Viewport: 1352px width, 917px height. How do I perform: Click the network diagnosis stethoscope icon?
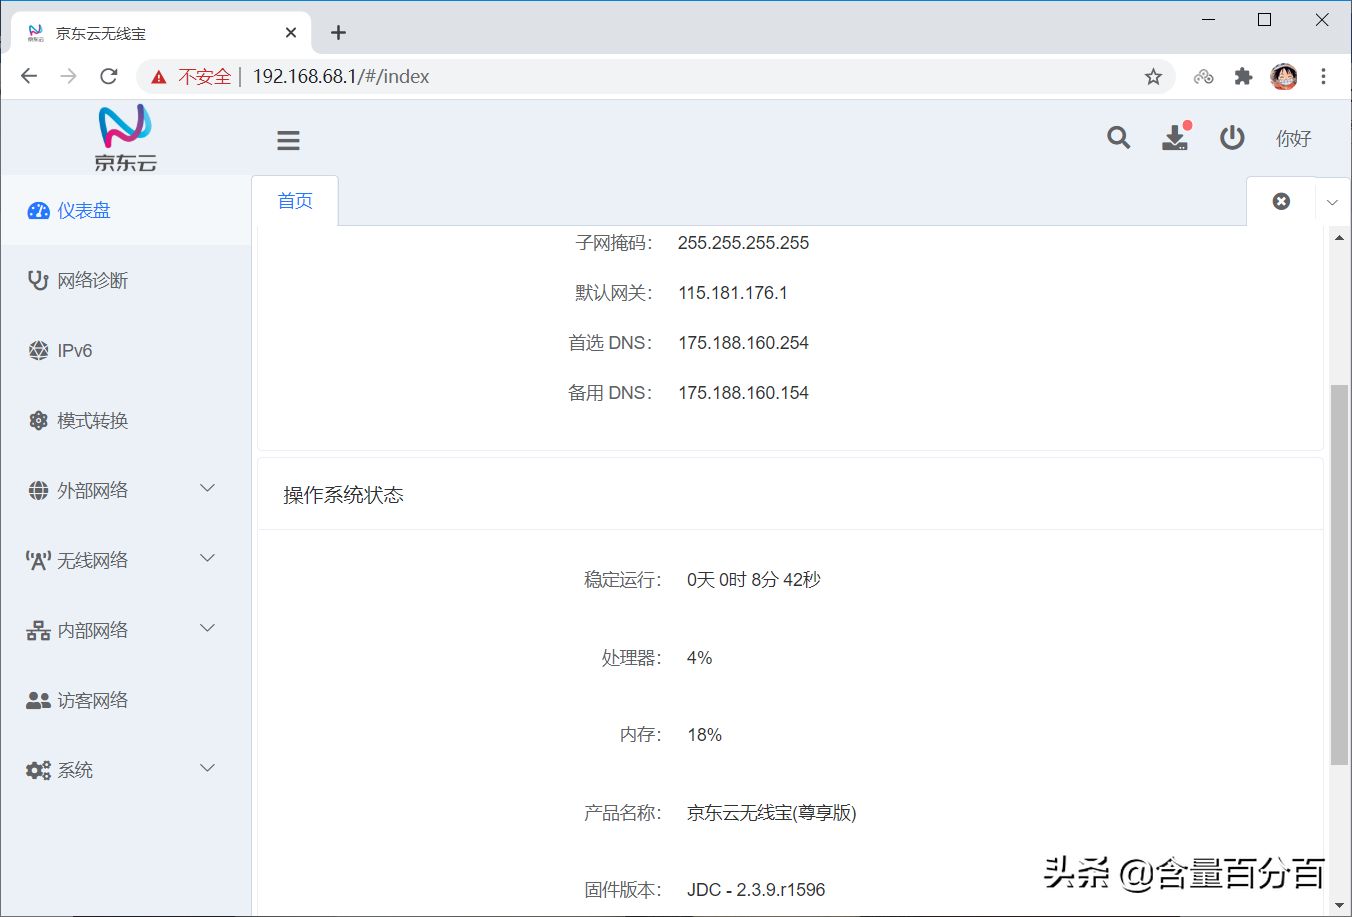(x=38, y=281)
